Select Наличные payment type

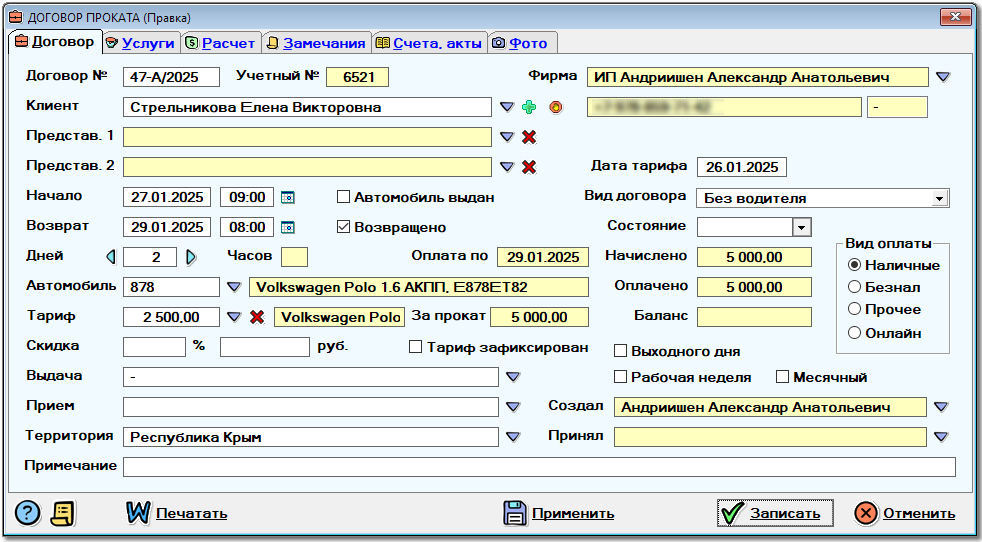pos(854,265)
